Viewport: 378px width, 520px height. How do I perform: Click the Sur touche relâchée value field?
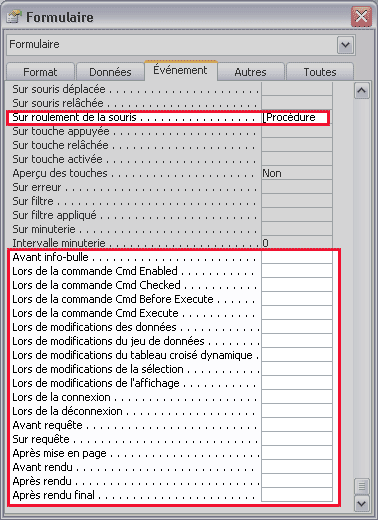[x=297, y=145]
